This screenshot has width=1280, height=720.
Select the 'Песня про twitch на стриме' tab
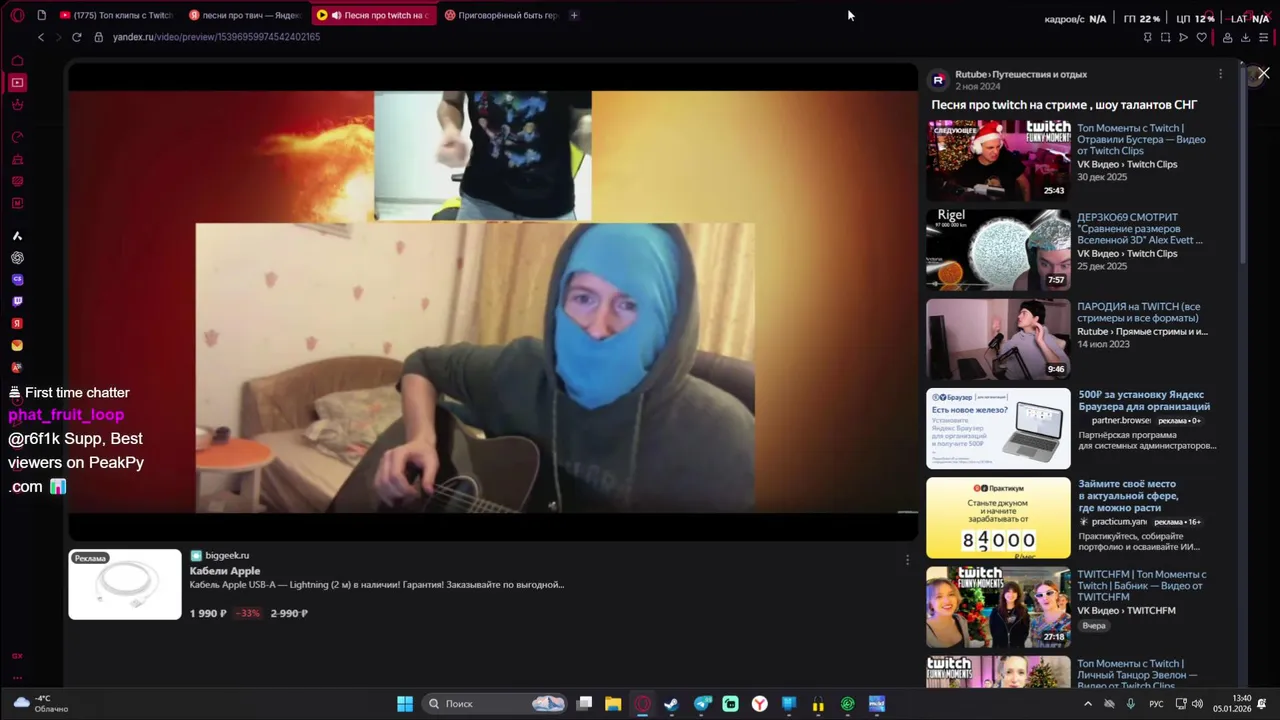pos(374,15)
